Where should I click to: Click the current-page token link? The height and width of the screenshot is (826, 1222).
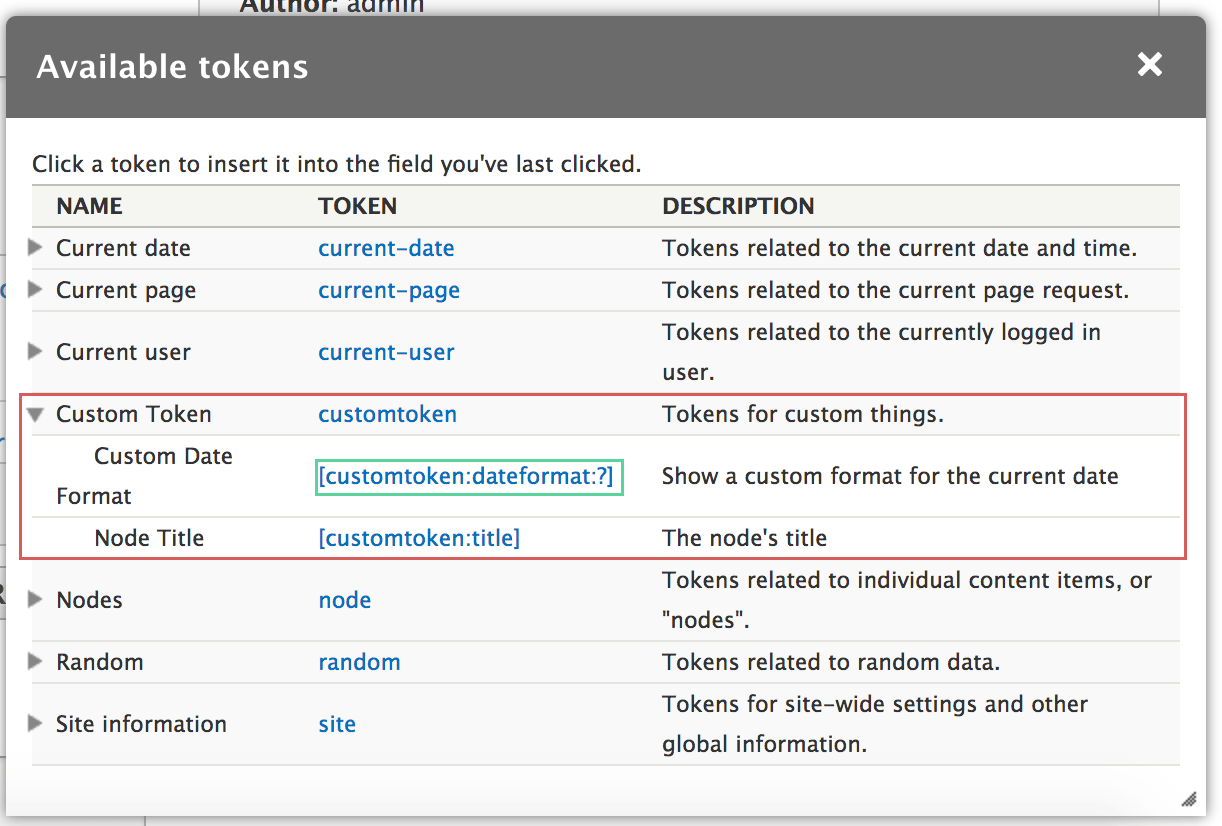(x=389, y=290)
